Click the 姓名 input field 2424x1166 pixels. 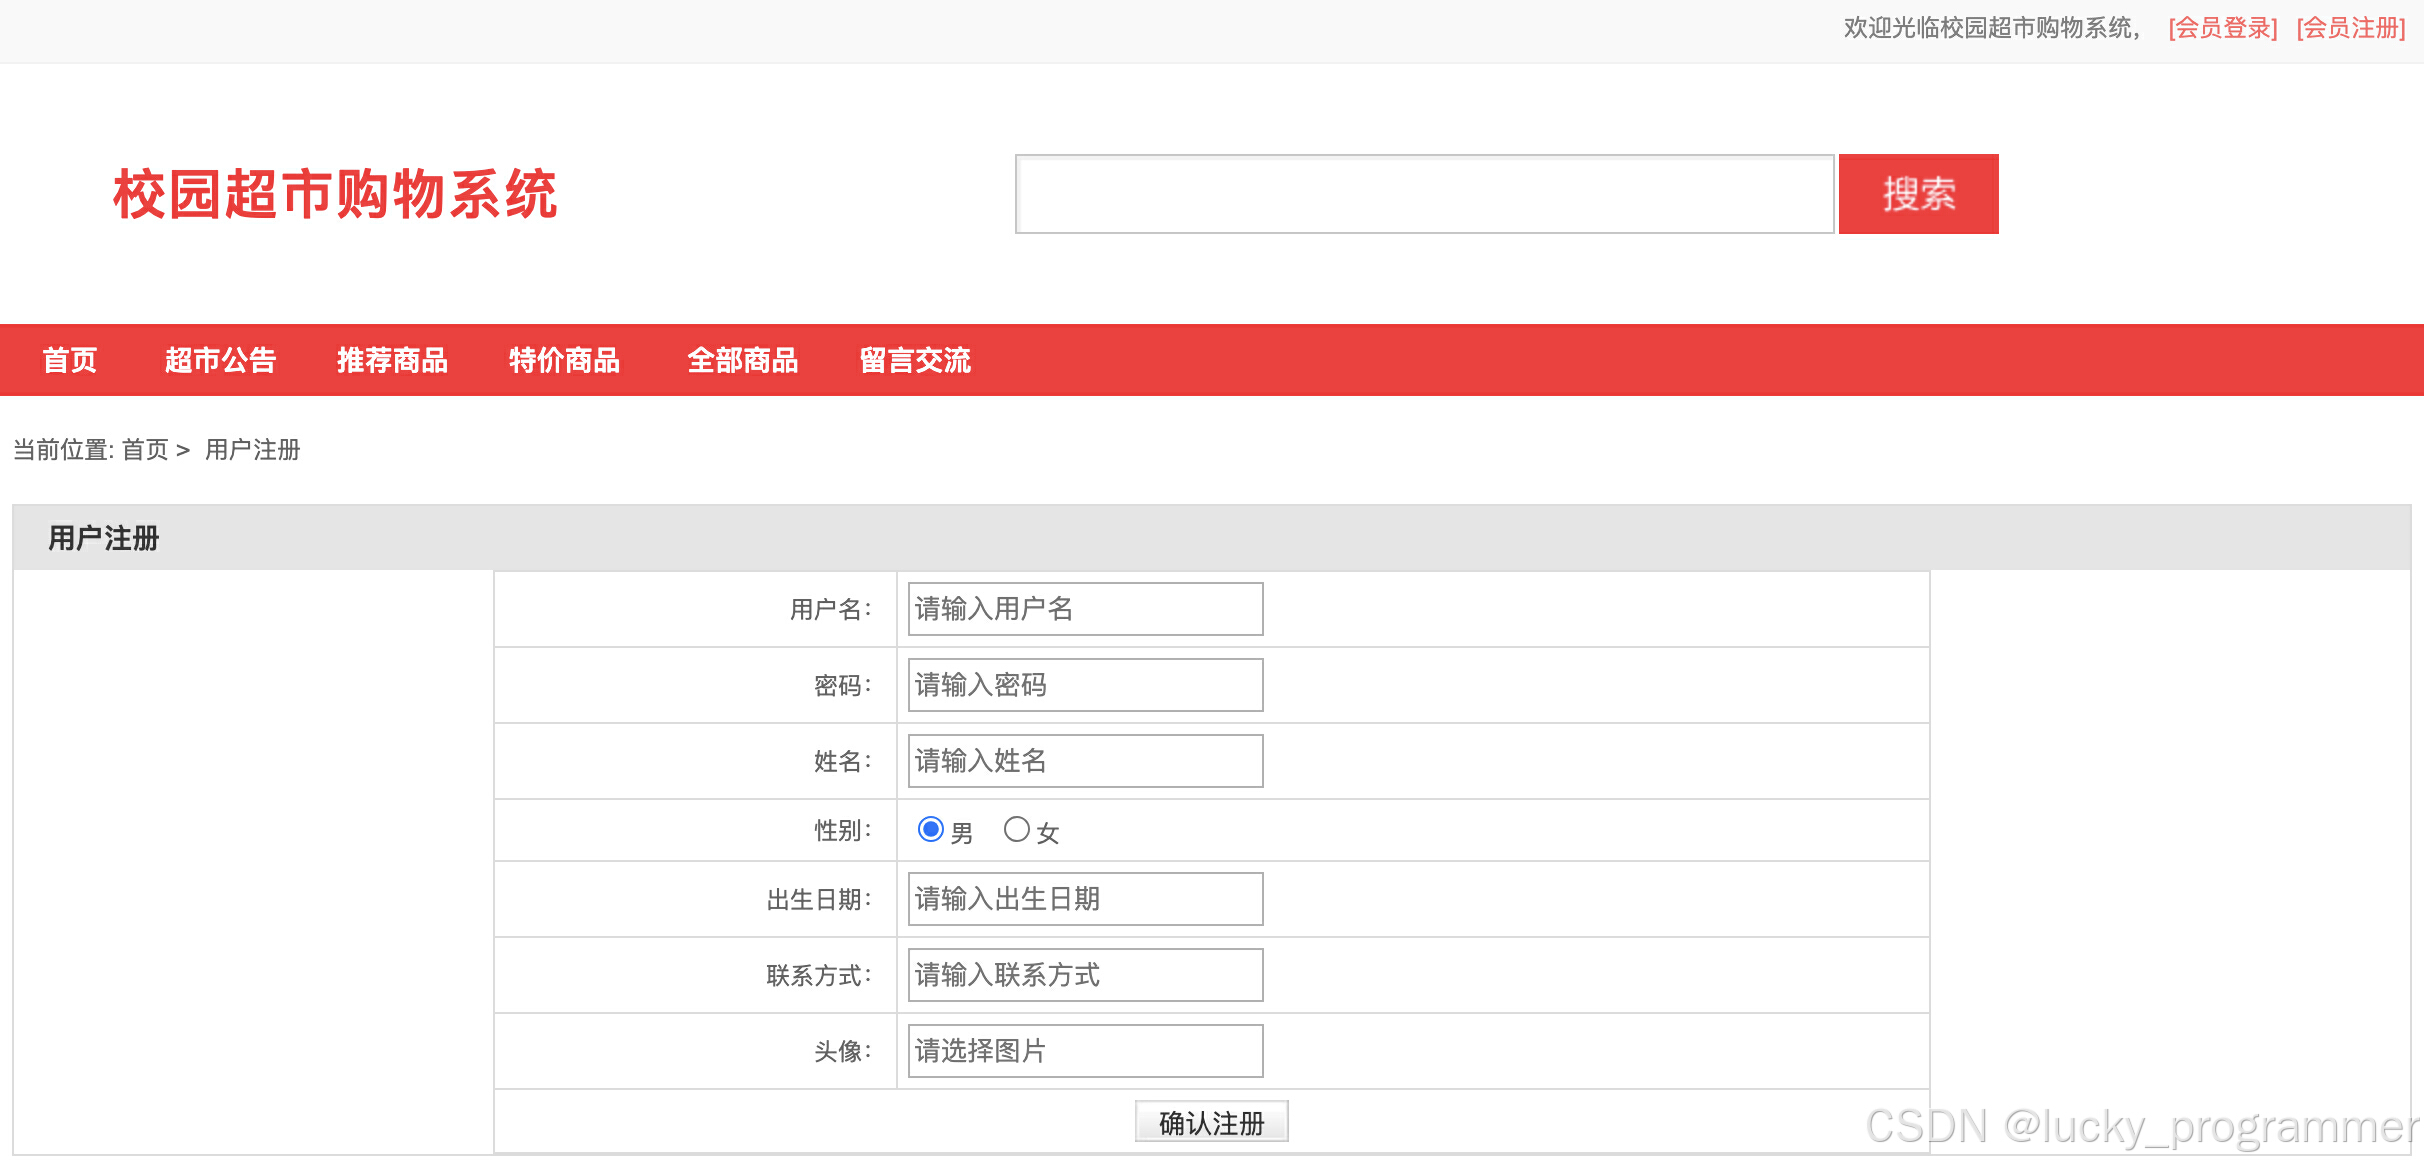click(1085, 761)
